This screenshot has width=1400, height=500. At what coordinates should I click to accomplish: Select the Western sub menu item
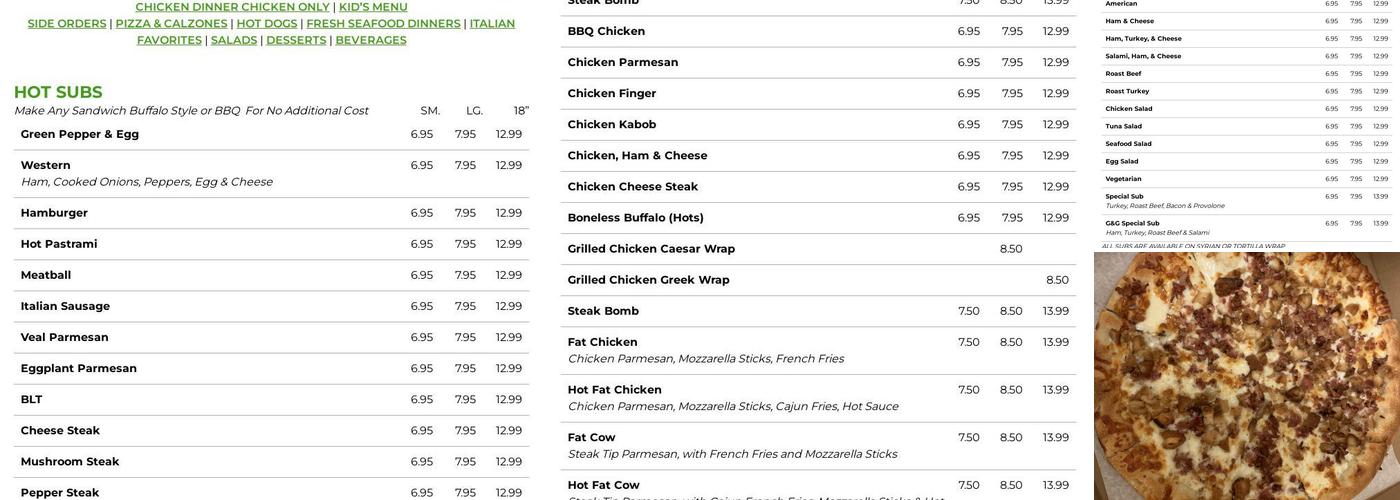pos(46,165)
